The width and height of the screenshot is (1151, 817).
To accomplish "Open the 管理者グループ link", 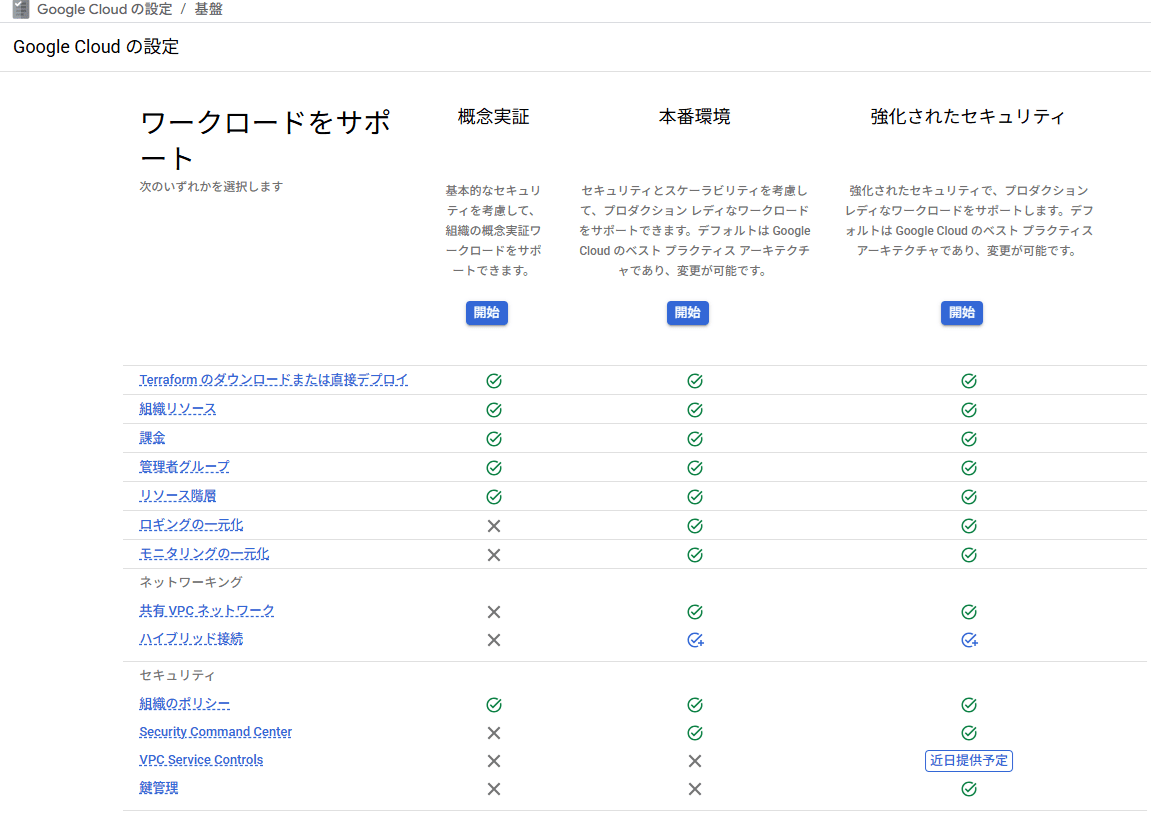I will click(184, 467).
